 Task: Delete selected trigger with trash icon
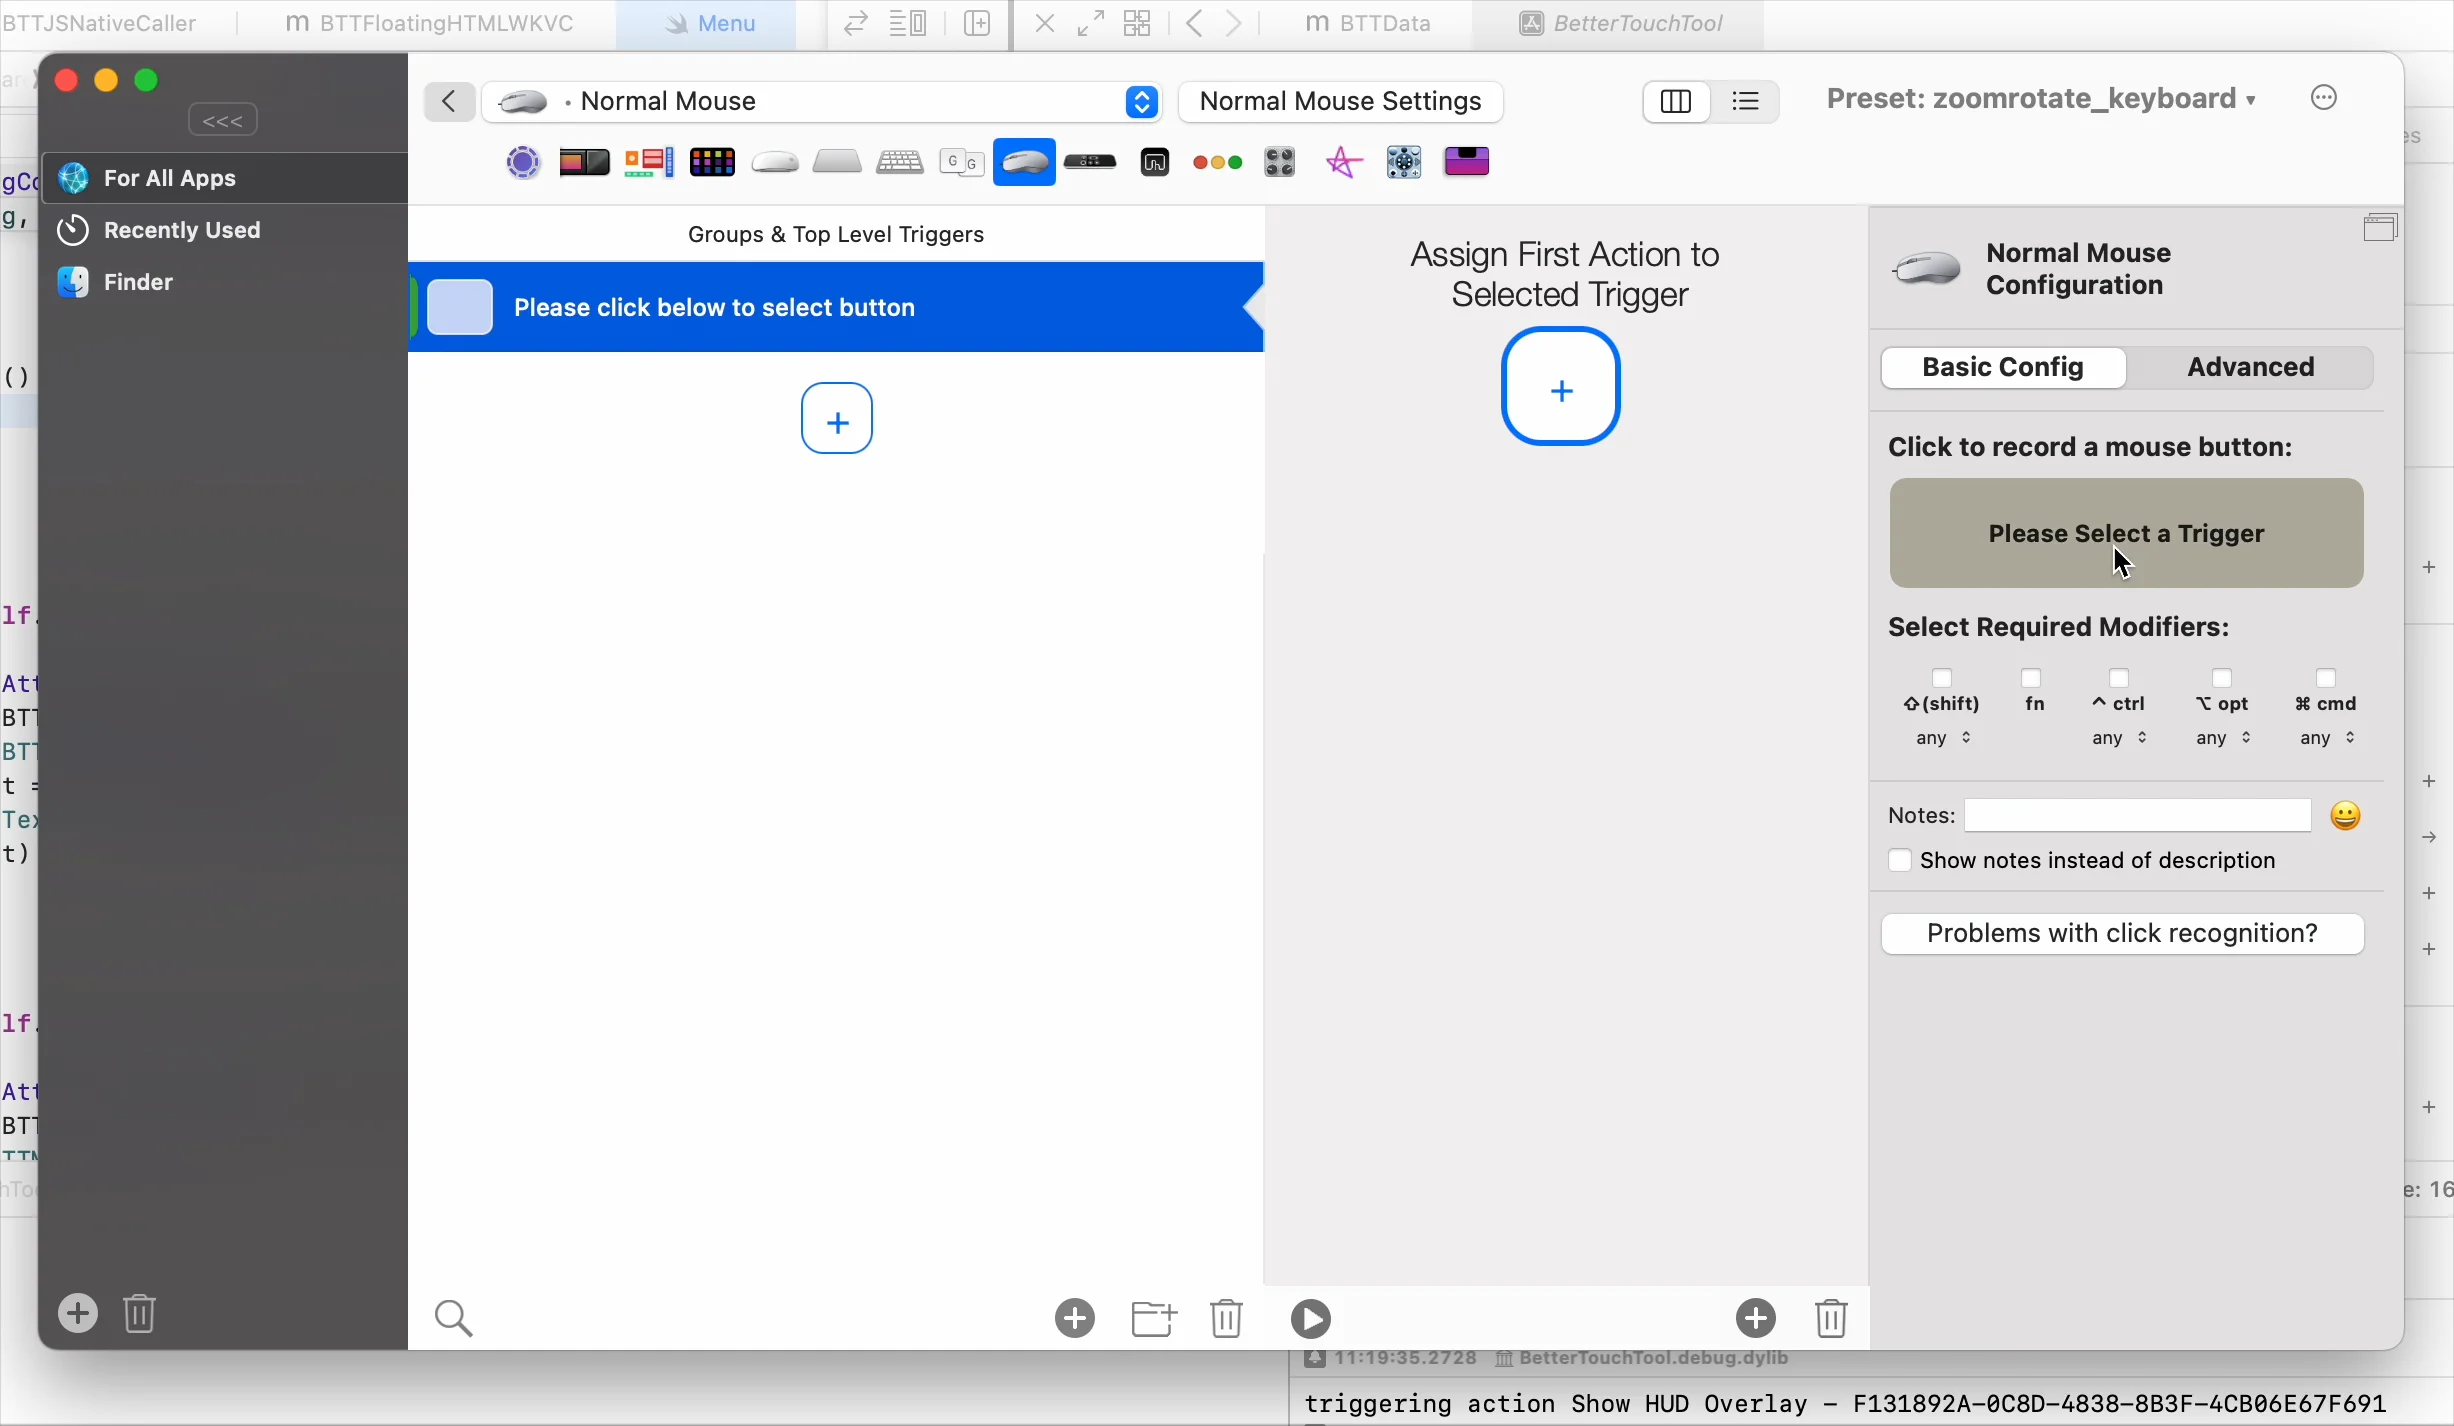(x=1228, y=1319)
